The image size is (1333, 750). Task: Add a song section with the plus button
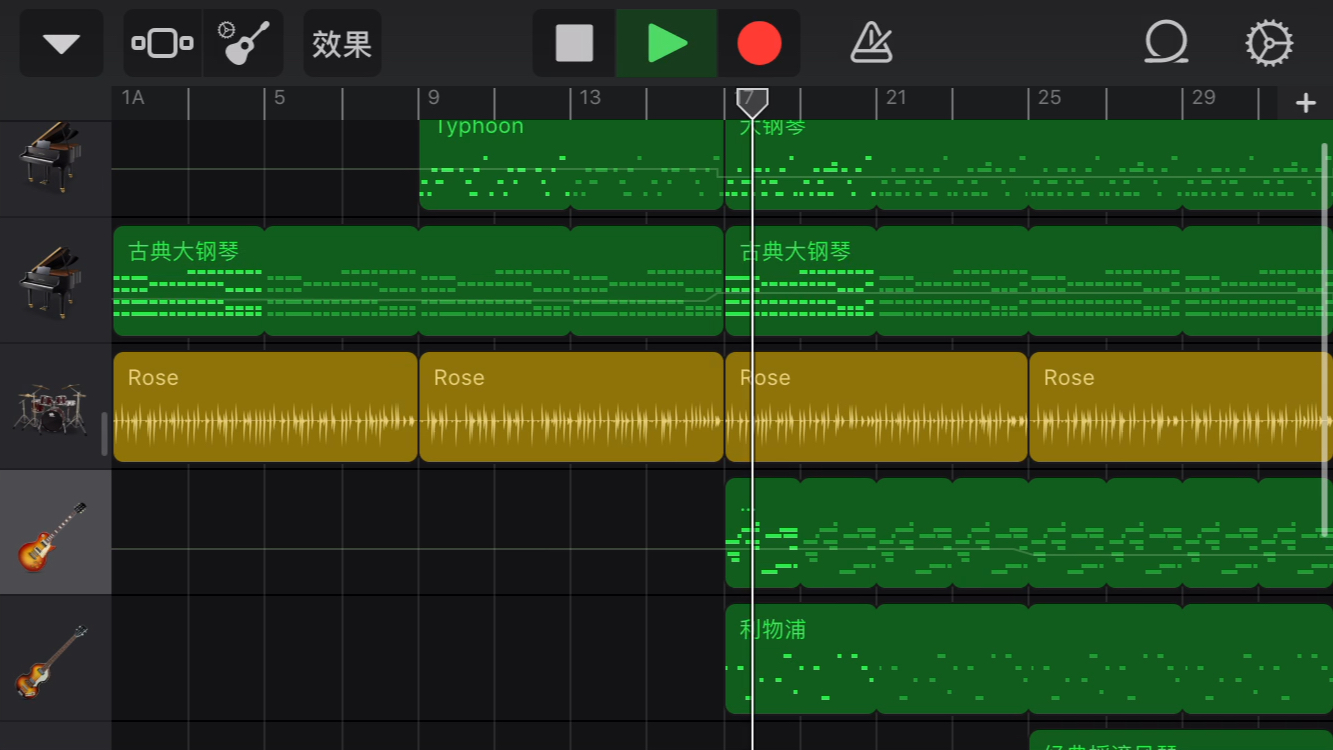pyautogui.click(x=1305, y=103)
